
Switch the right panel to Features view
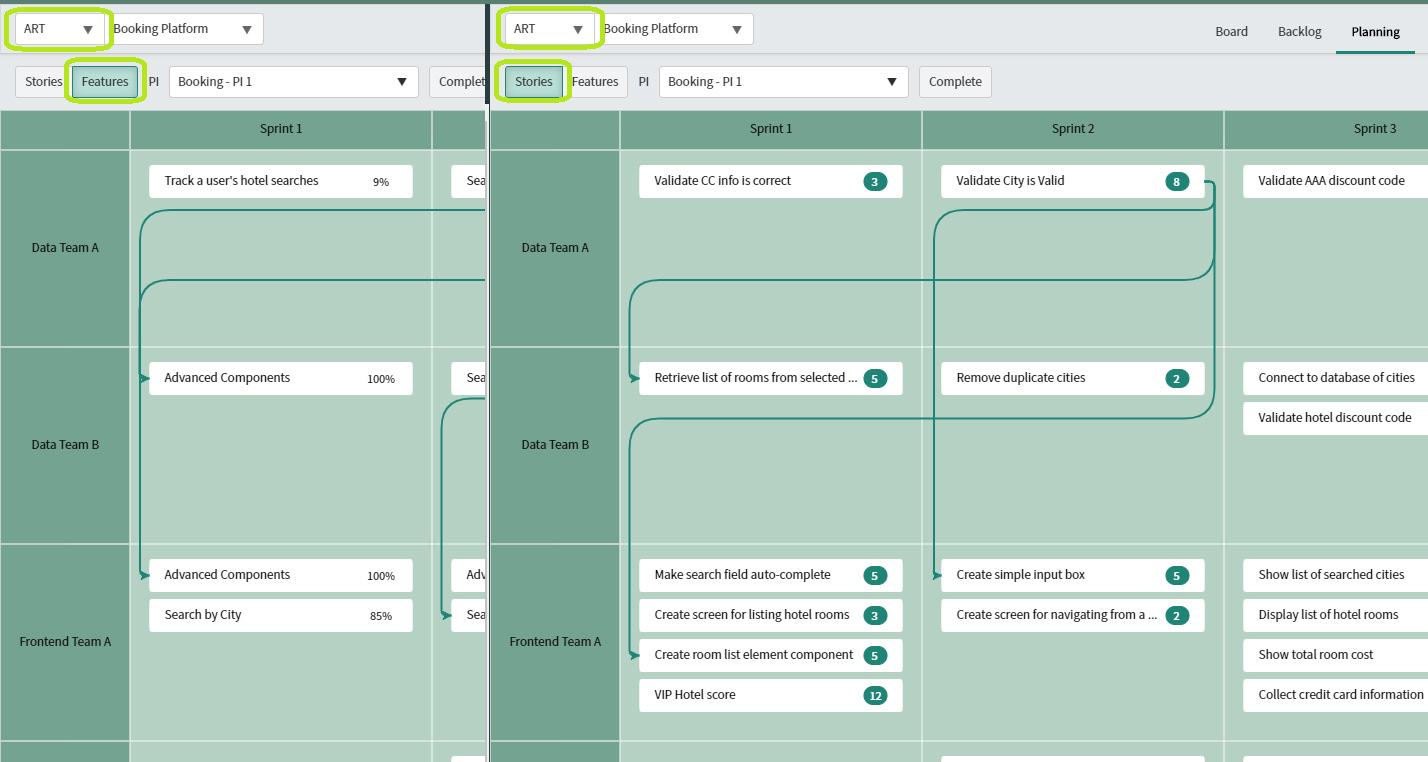[596, 81]
